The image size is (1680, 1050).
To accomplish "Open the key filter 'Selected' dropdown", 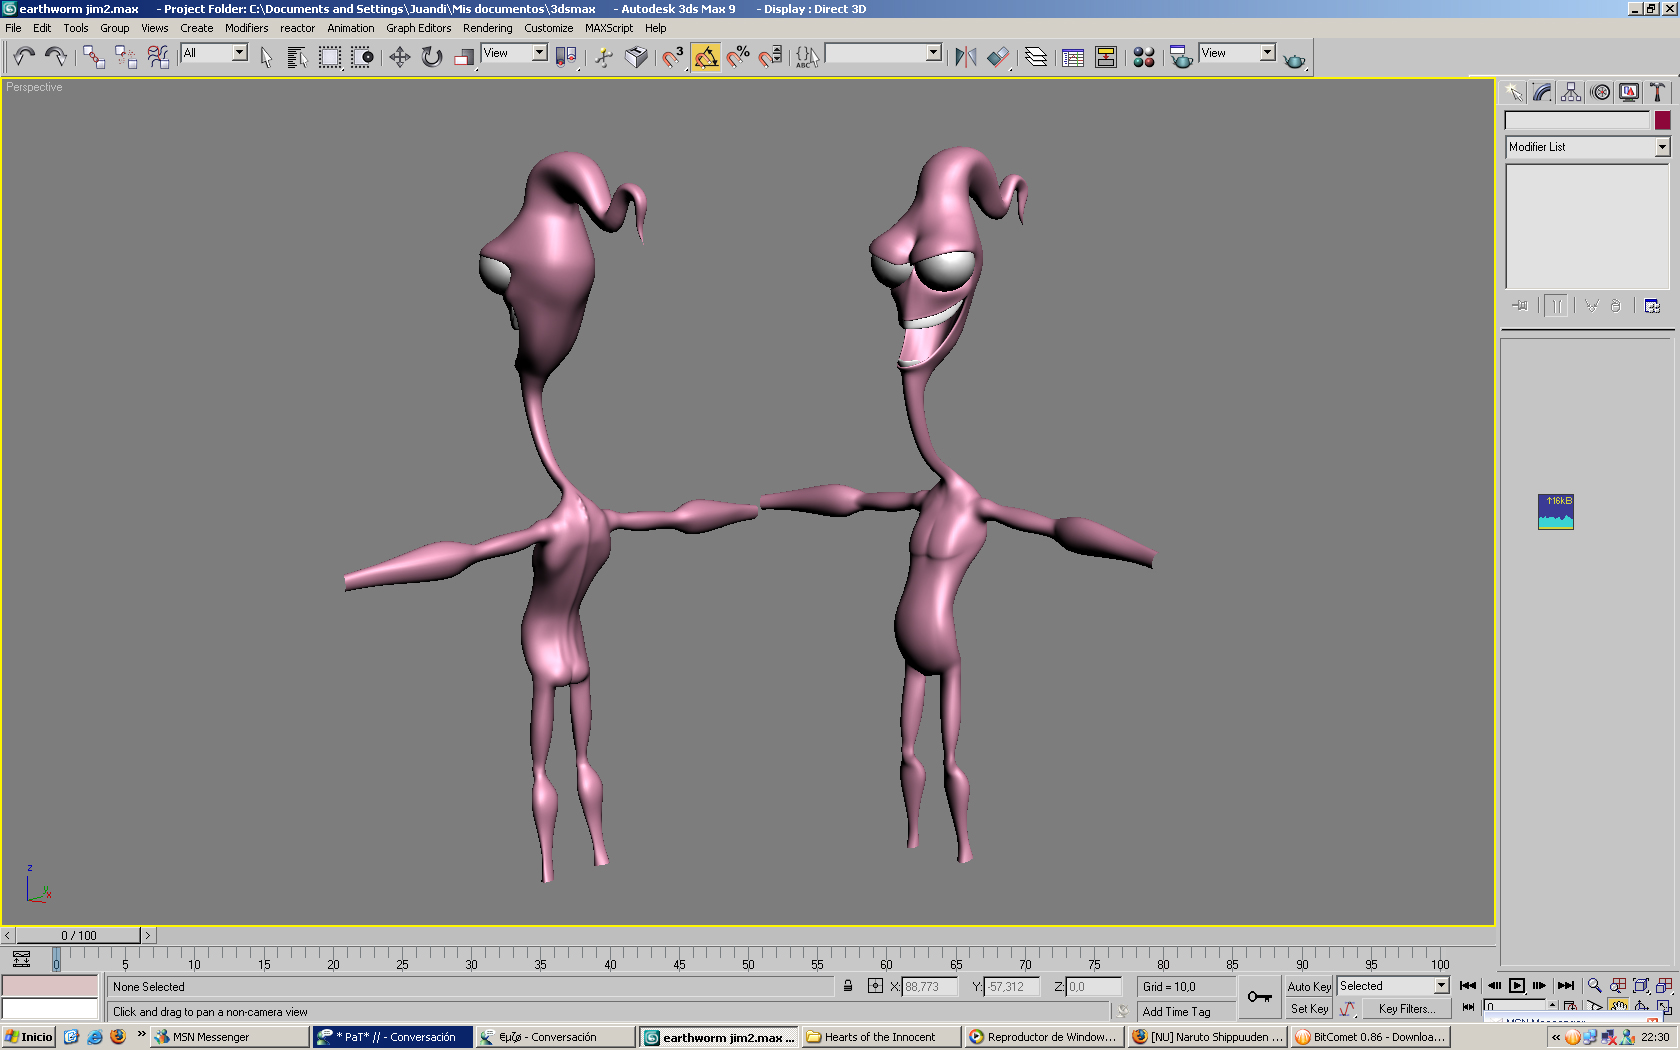I will pos(1394,986).
